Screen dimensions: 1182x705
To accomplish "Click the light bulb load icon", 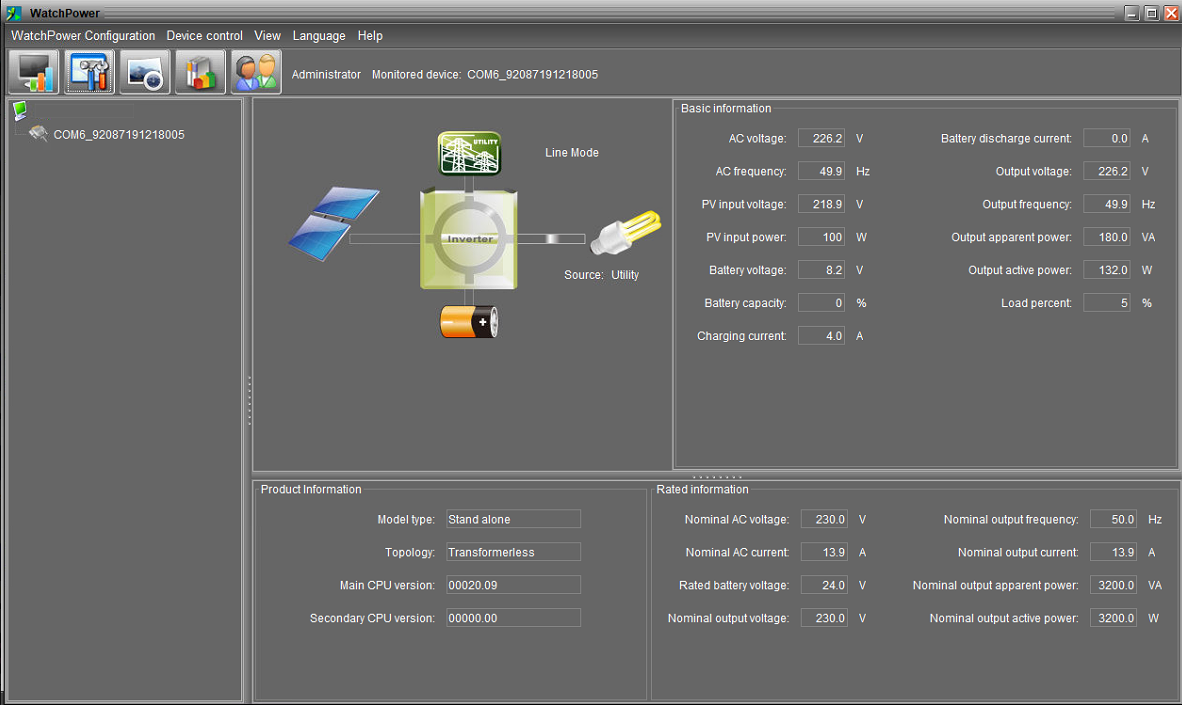I will [625, 232].
